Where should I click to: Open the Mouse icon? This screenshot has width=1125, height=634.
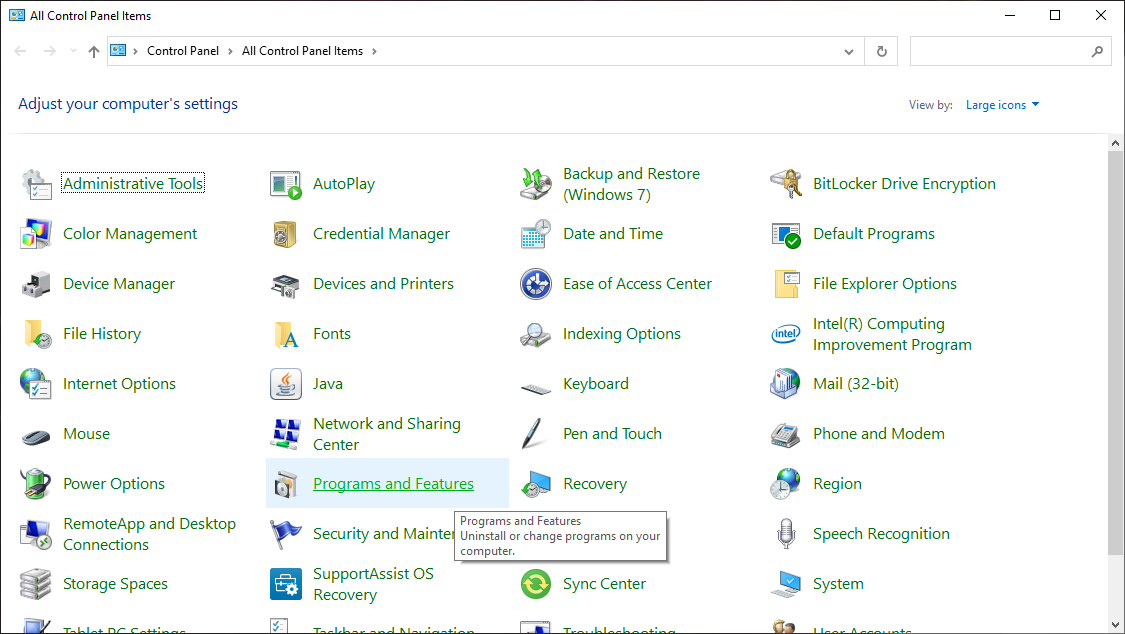pos(36,435)
